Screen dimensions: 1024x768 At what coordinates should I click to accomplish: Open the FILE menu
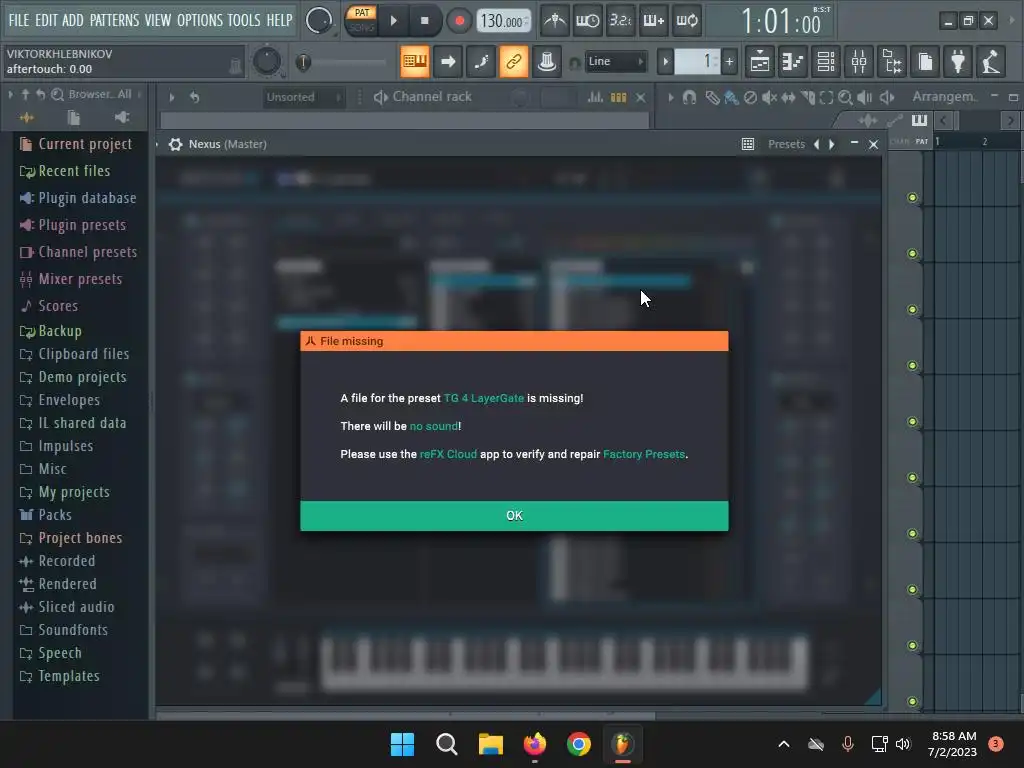pyautogui.click(x=19, y=20)
